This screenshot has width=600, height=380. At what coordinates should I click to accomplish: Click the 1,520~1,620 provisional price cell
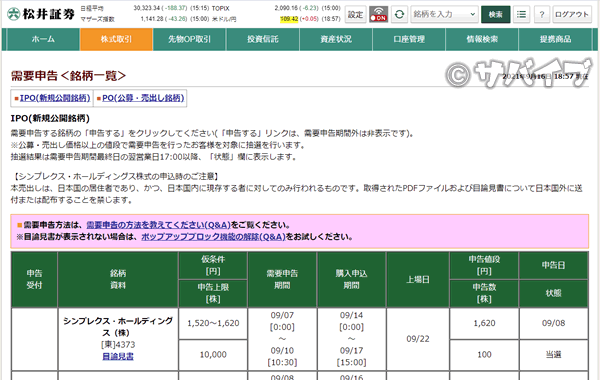pos(213,323)
